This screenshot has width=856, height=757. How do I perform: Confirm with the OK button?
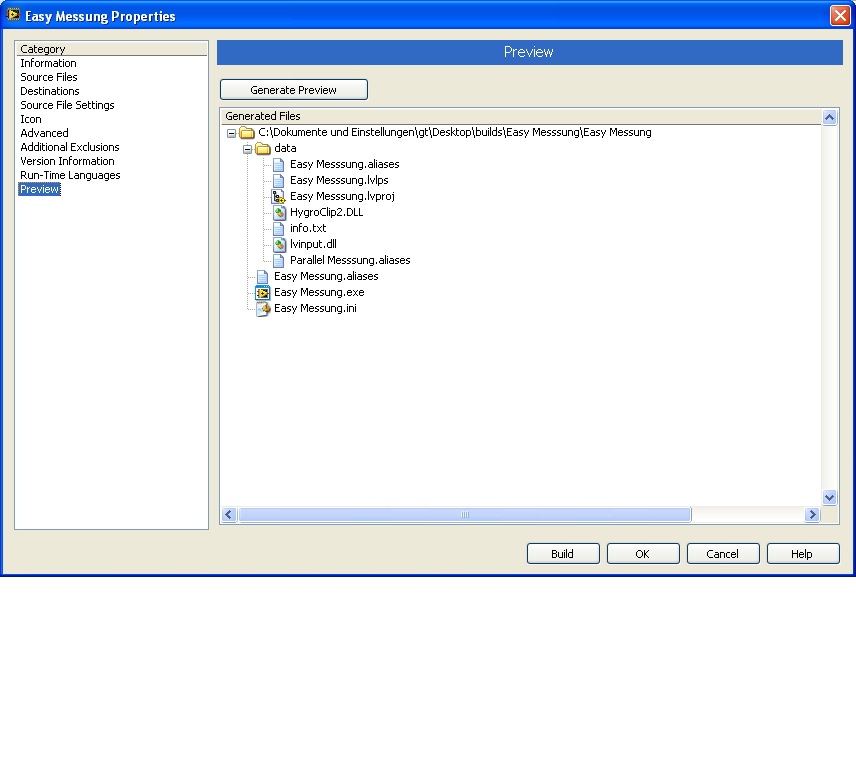point(643,553)
